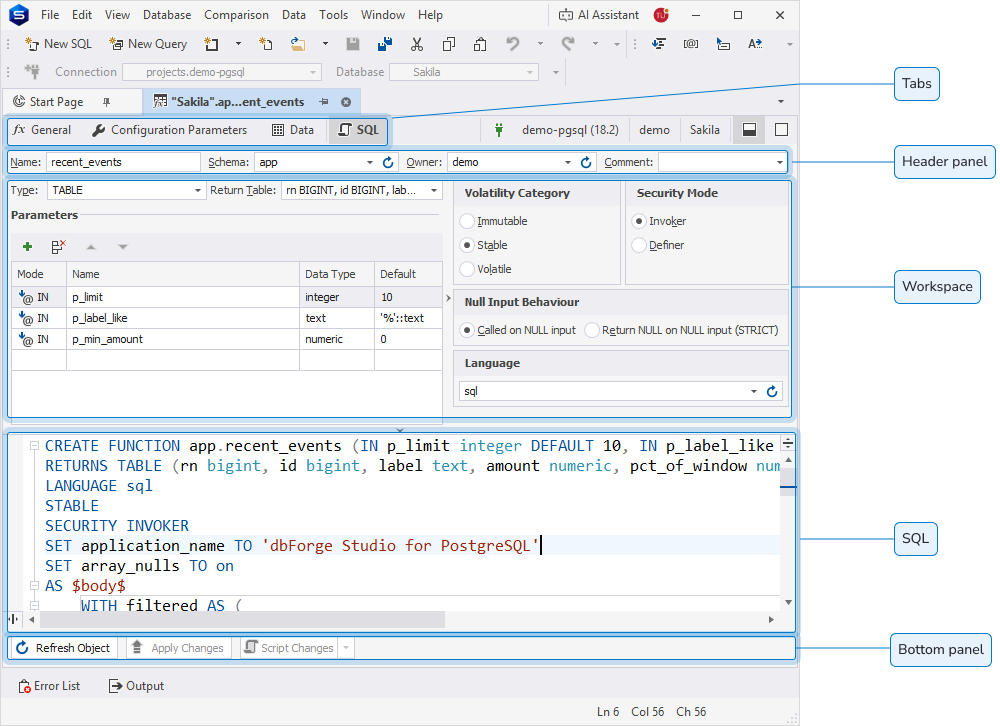Refresh the Language list
This screenshot has width=1000, height=726.
772,391
